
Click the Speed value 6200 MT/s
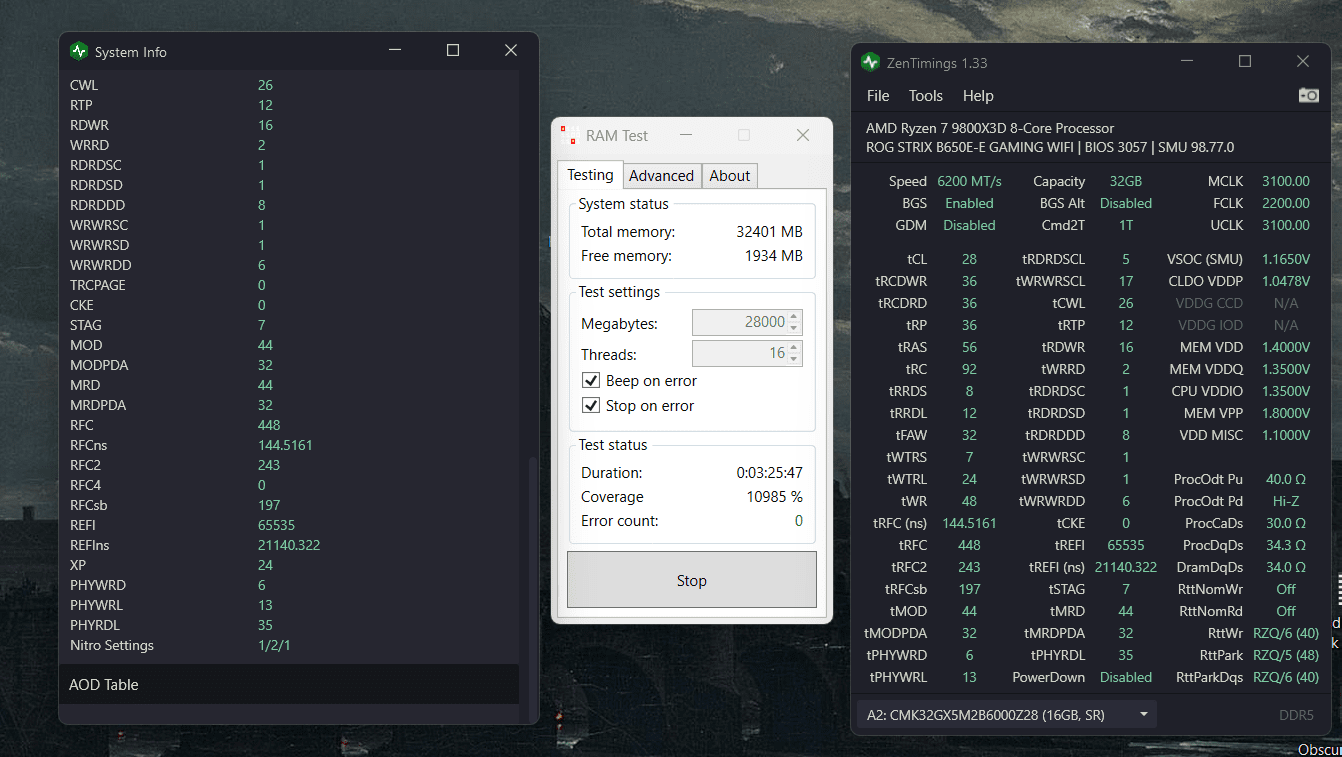969,181
